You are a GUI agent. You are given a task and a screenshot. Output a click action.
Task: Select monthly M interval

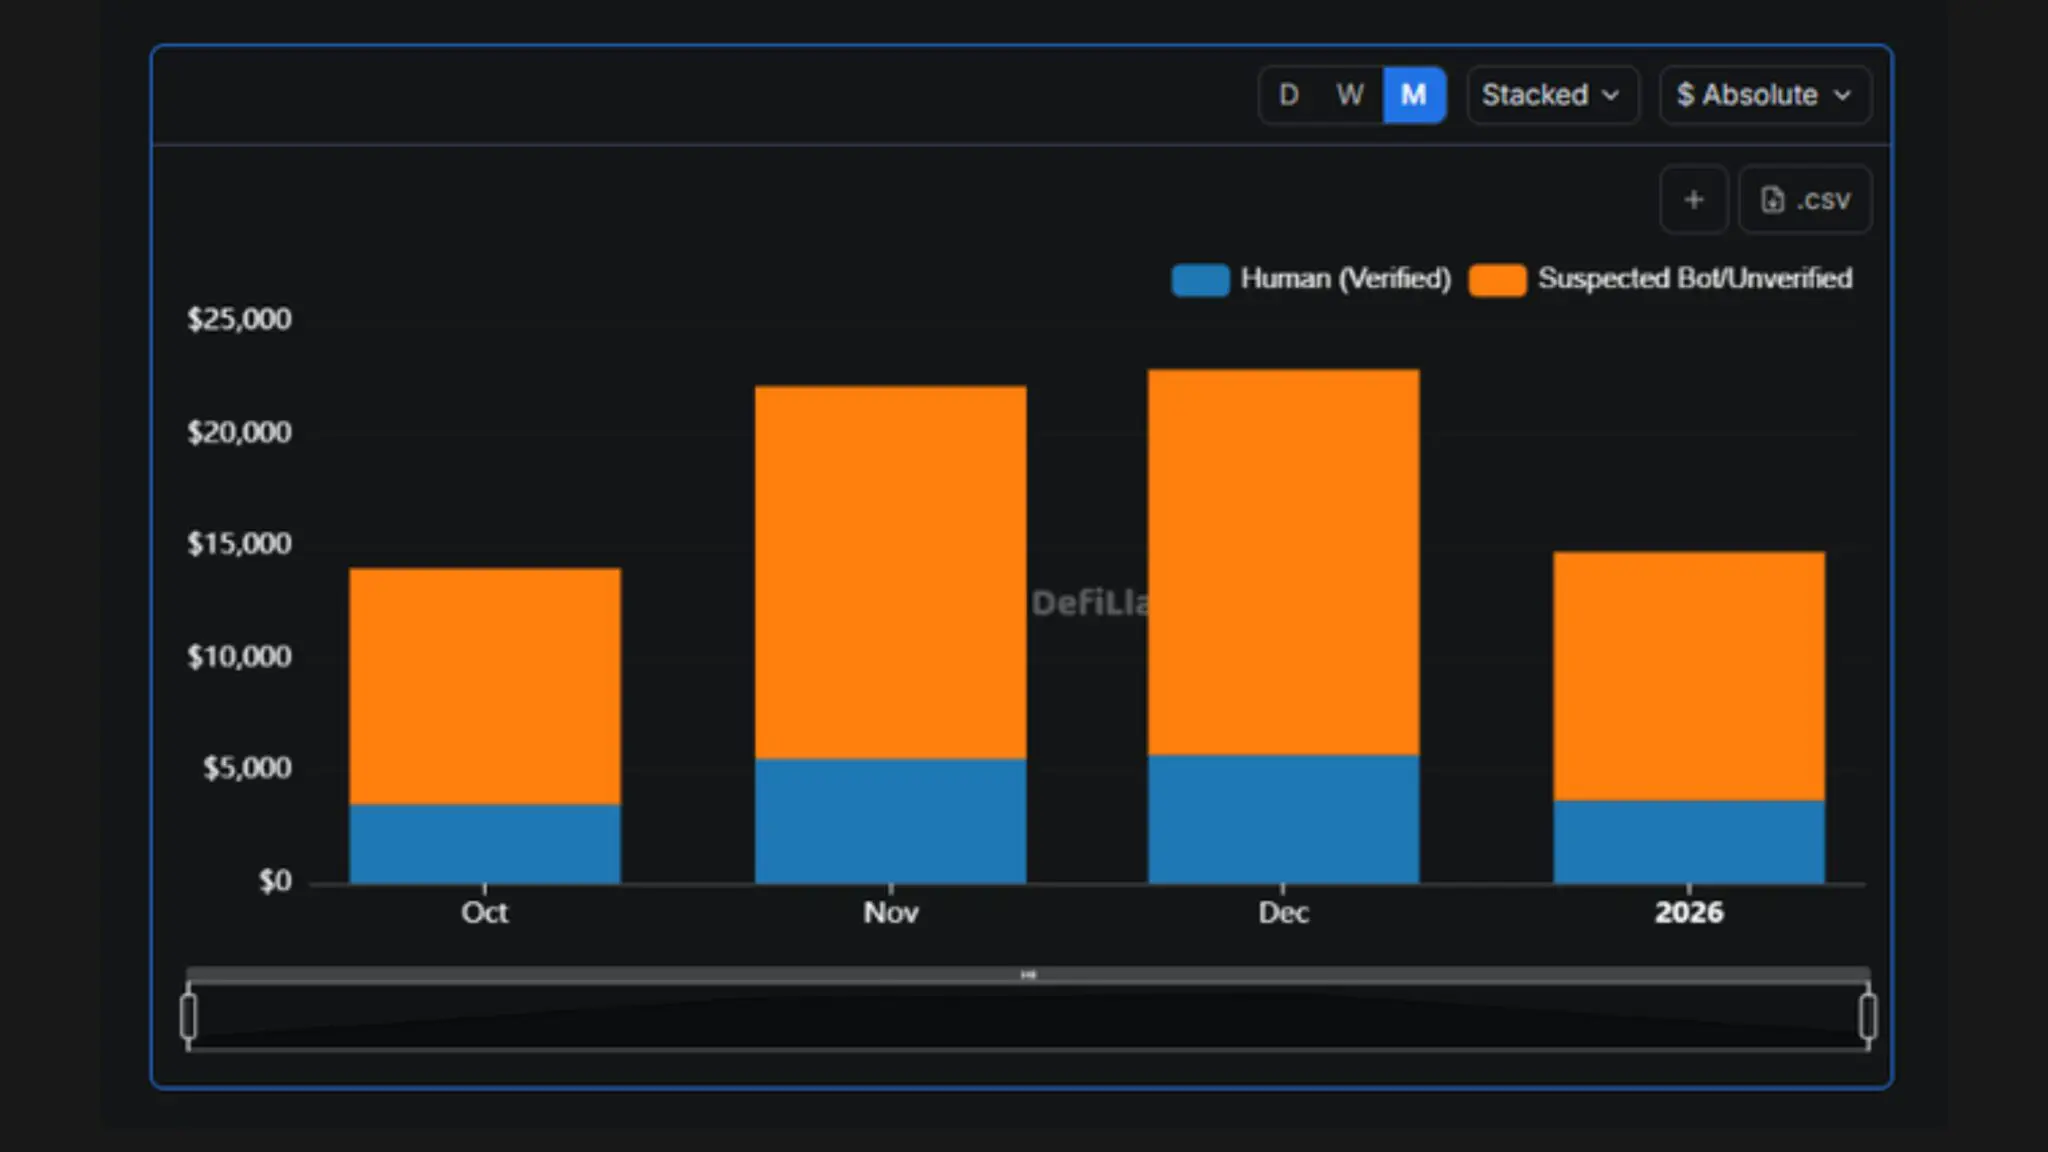(x=1413, y=95)
